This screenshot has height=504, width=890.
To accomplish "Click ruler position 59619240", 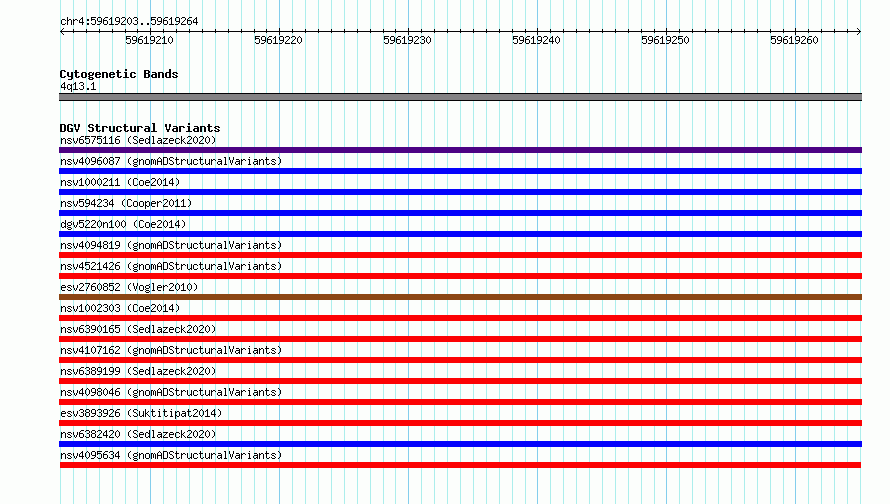I will coord(536,40).
